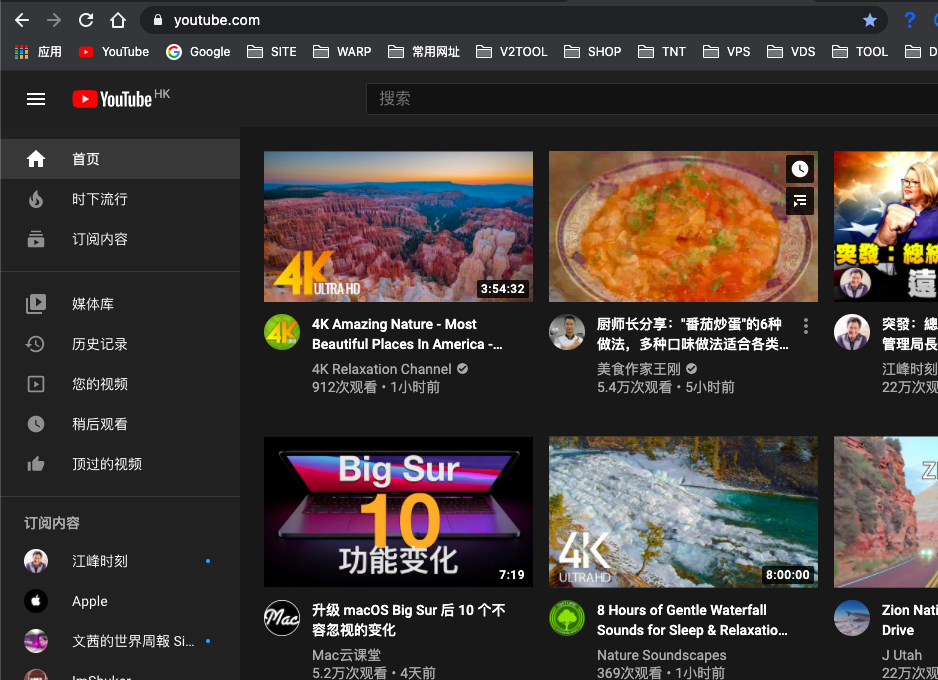The image size is (938, 680).
Task: Open 订阅内容 (Subscriptions) in the sidebar
Action: [35, 239]
